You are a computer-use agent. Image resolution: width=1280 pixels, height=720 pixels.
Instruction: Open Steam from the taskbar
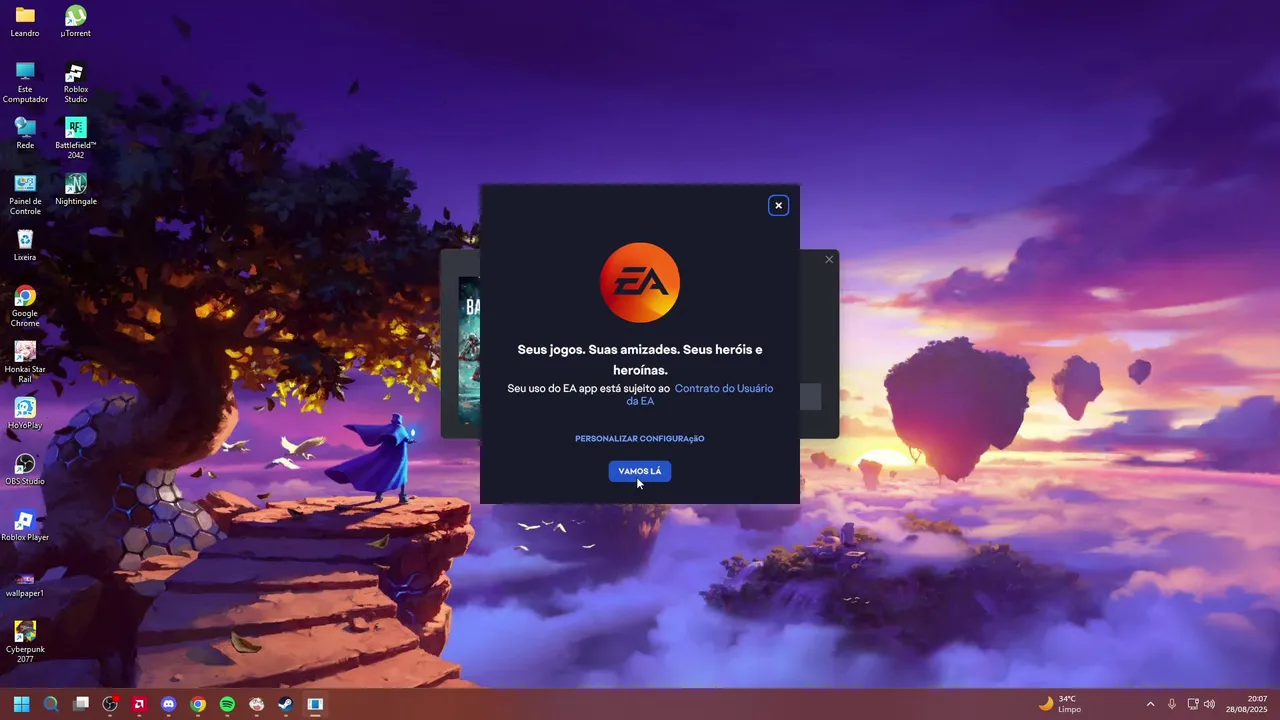pyautogui.click(x=286, y=704)
